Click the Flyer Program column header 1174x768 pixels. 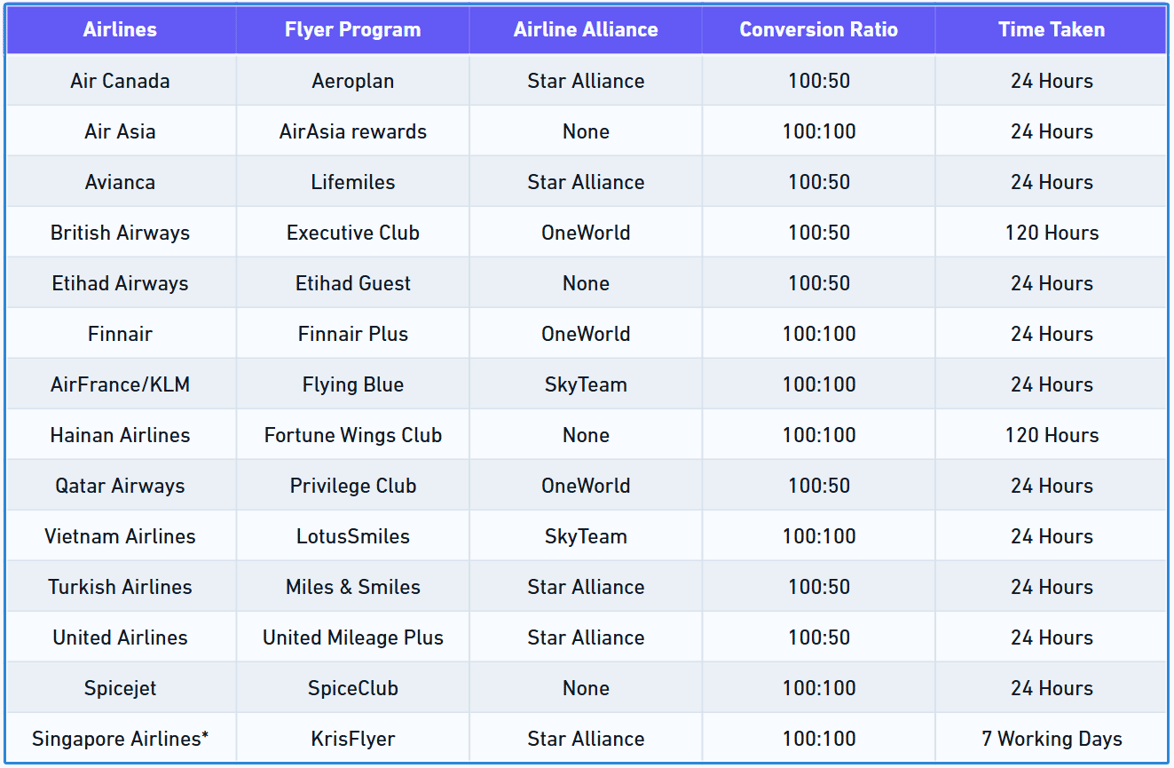pos(352,30)
